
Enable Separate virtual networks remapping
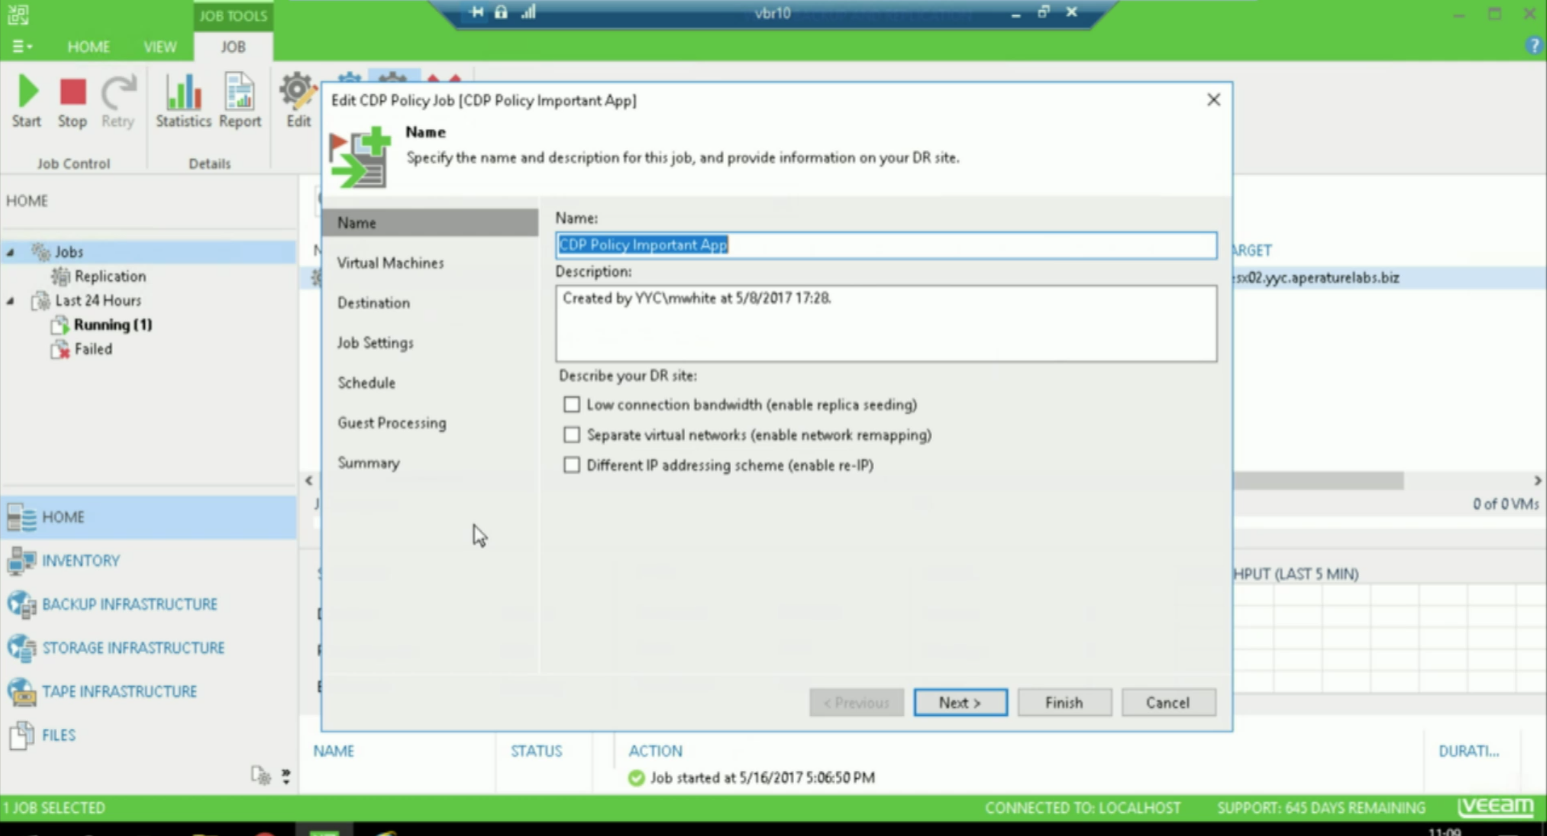571,435
